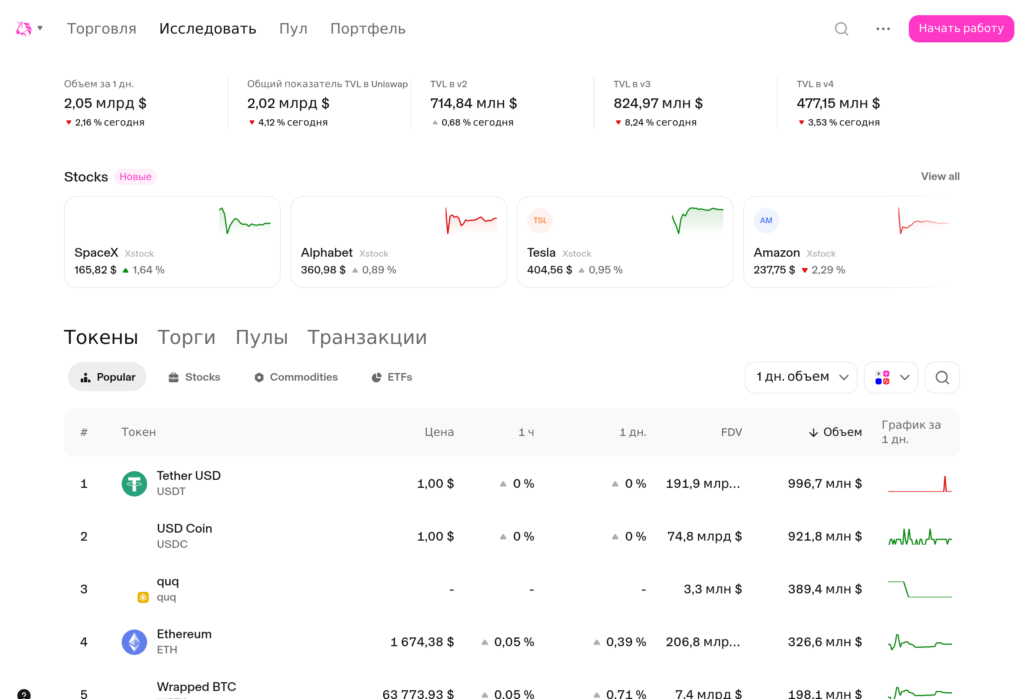Select the Popular filter chip
This screenshot has width=1024, height=699.
tap(107, 377)
